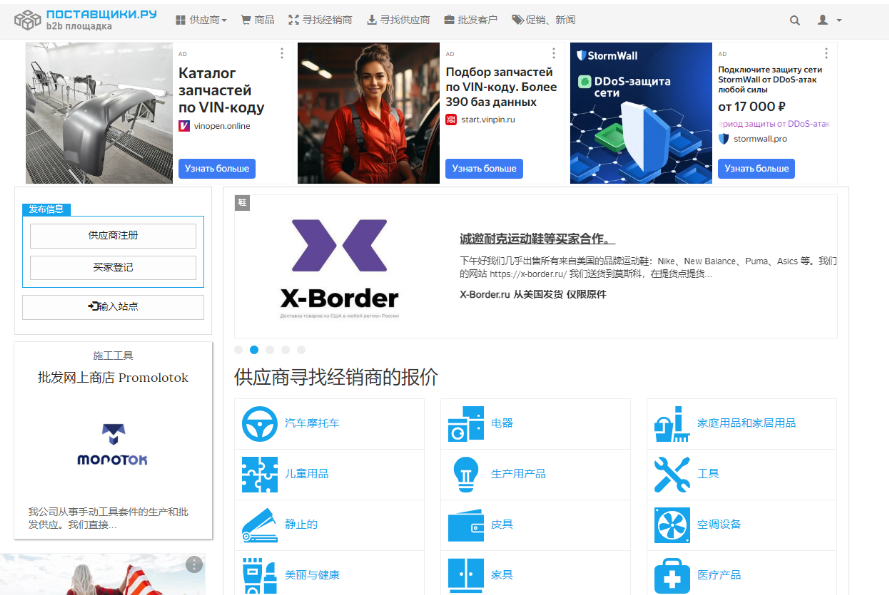Image resolution: width=889 pixels, height=595 pixels.
Task: Click the stormwall.pro domain link
Action: tap(760, 139)
